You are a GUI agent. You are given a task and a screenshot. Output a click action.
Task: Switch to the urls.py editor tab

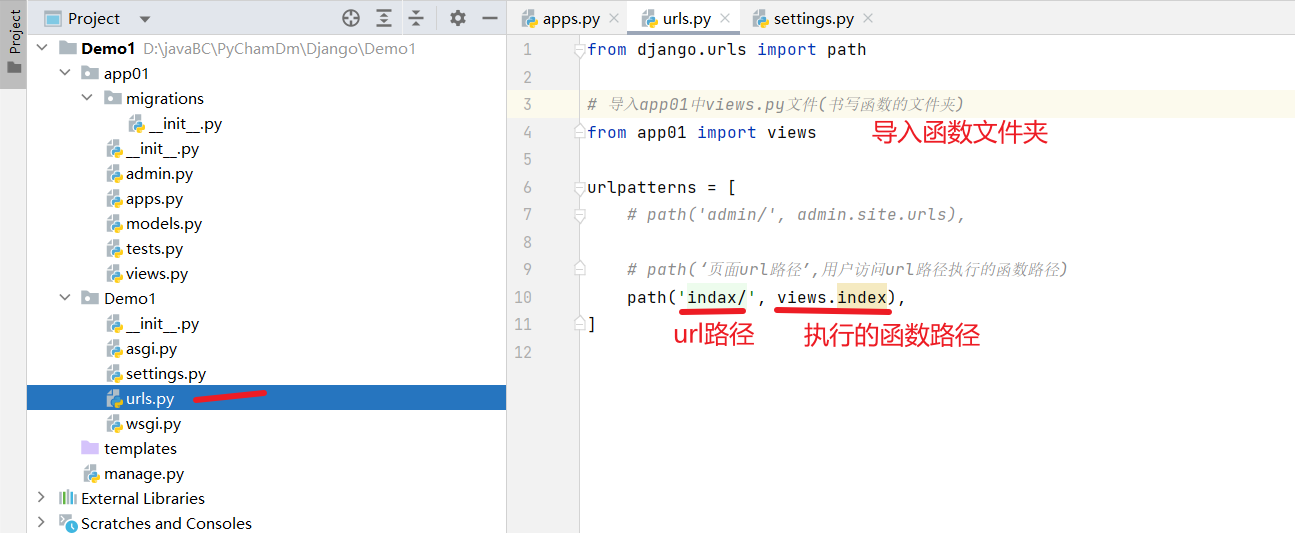(x=687, y=18)
